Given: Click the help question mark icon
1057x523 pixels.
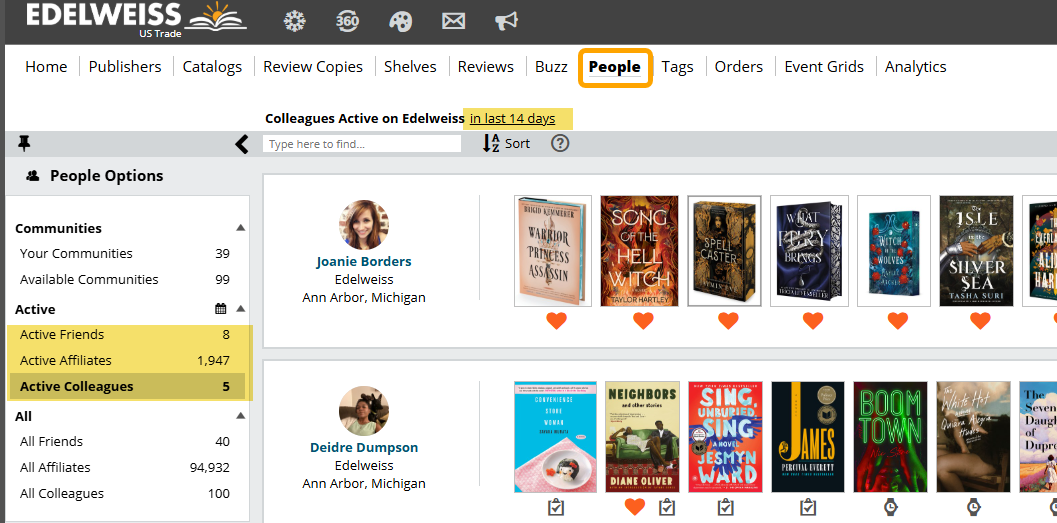Looking at the screenshot, I should click(560, 143).
